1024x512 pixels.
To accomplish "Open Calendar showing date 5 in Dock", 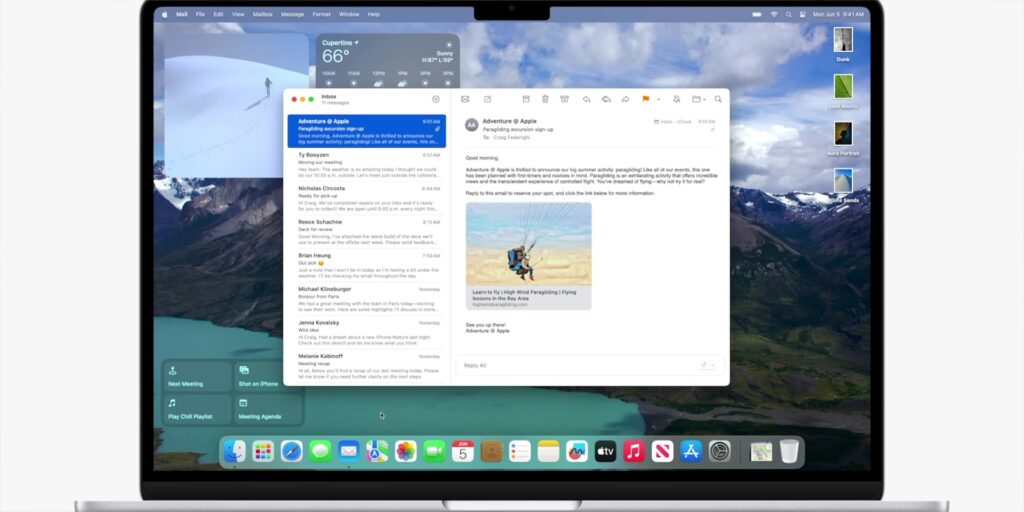I will (463, 451).
